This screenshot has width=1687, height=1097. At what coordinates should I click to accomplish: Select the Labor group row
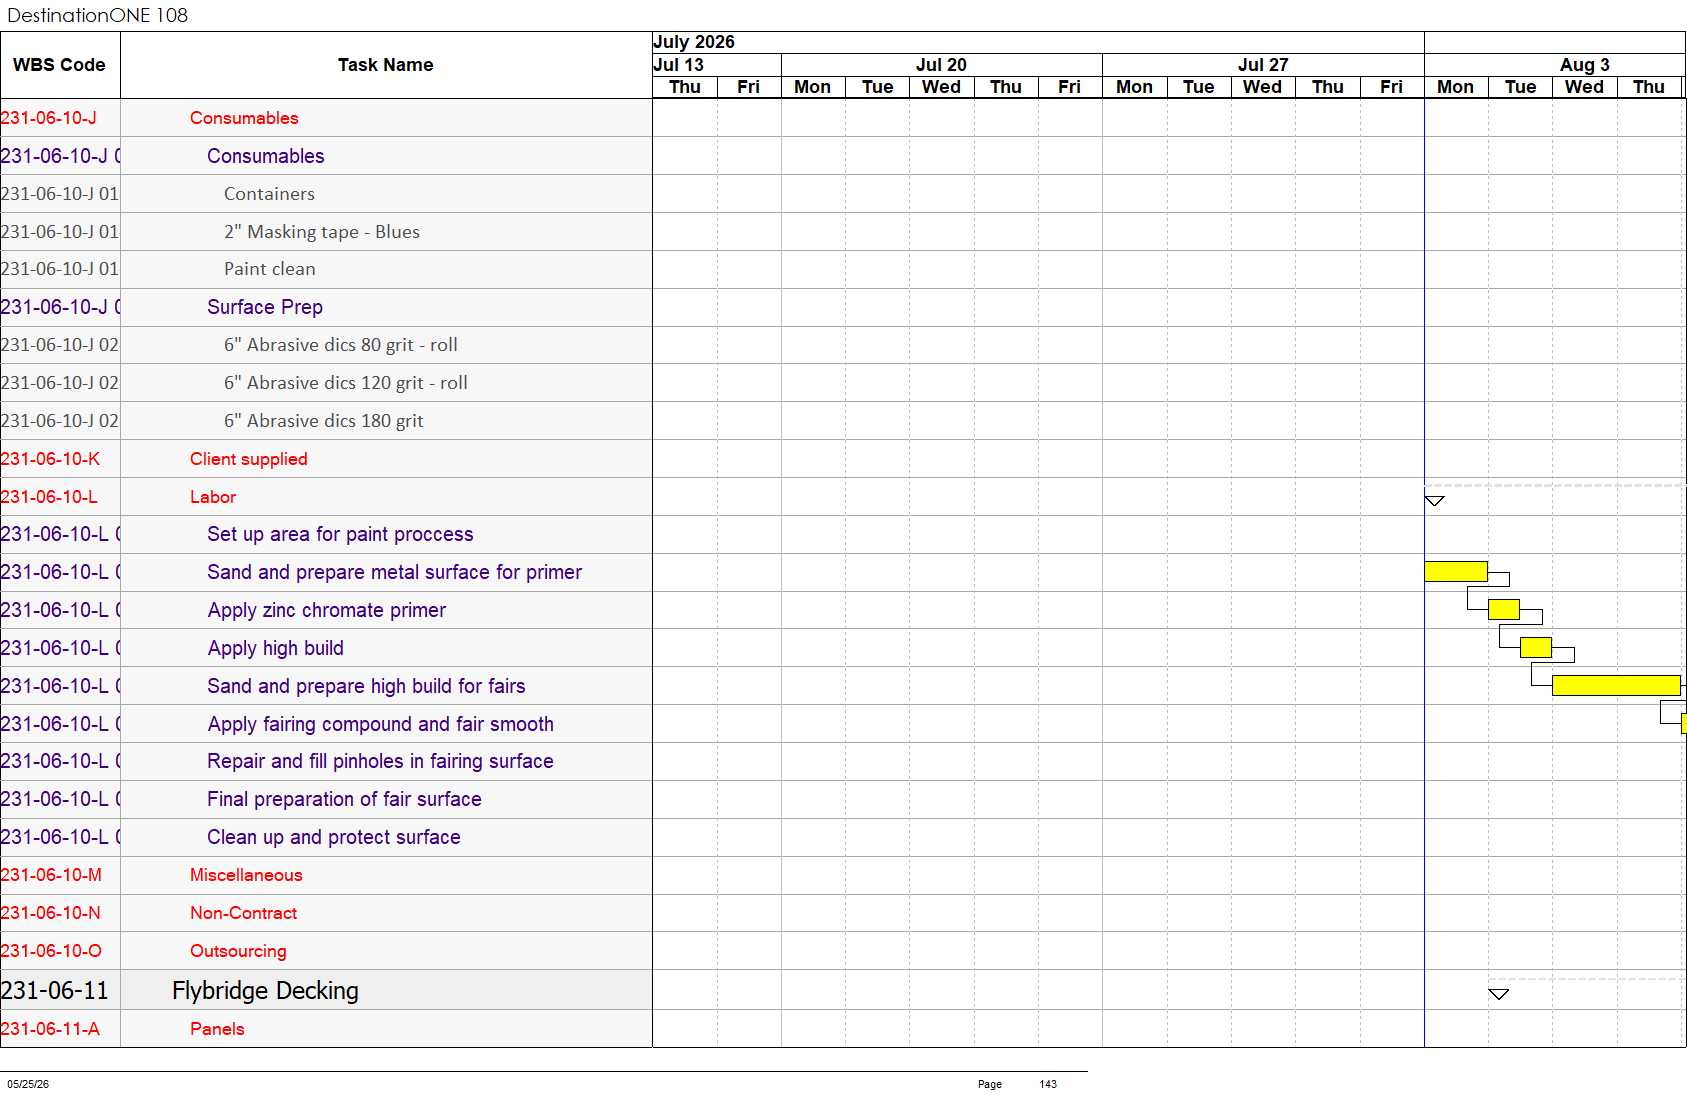pyautogui.click(x=326, y=497)
